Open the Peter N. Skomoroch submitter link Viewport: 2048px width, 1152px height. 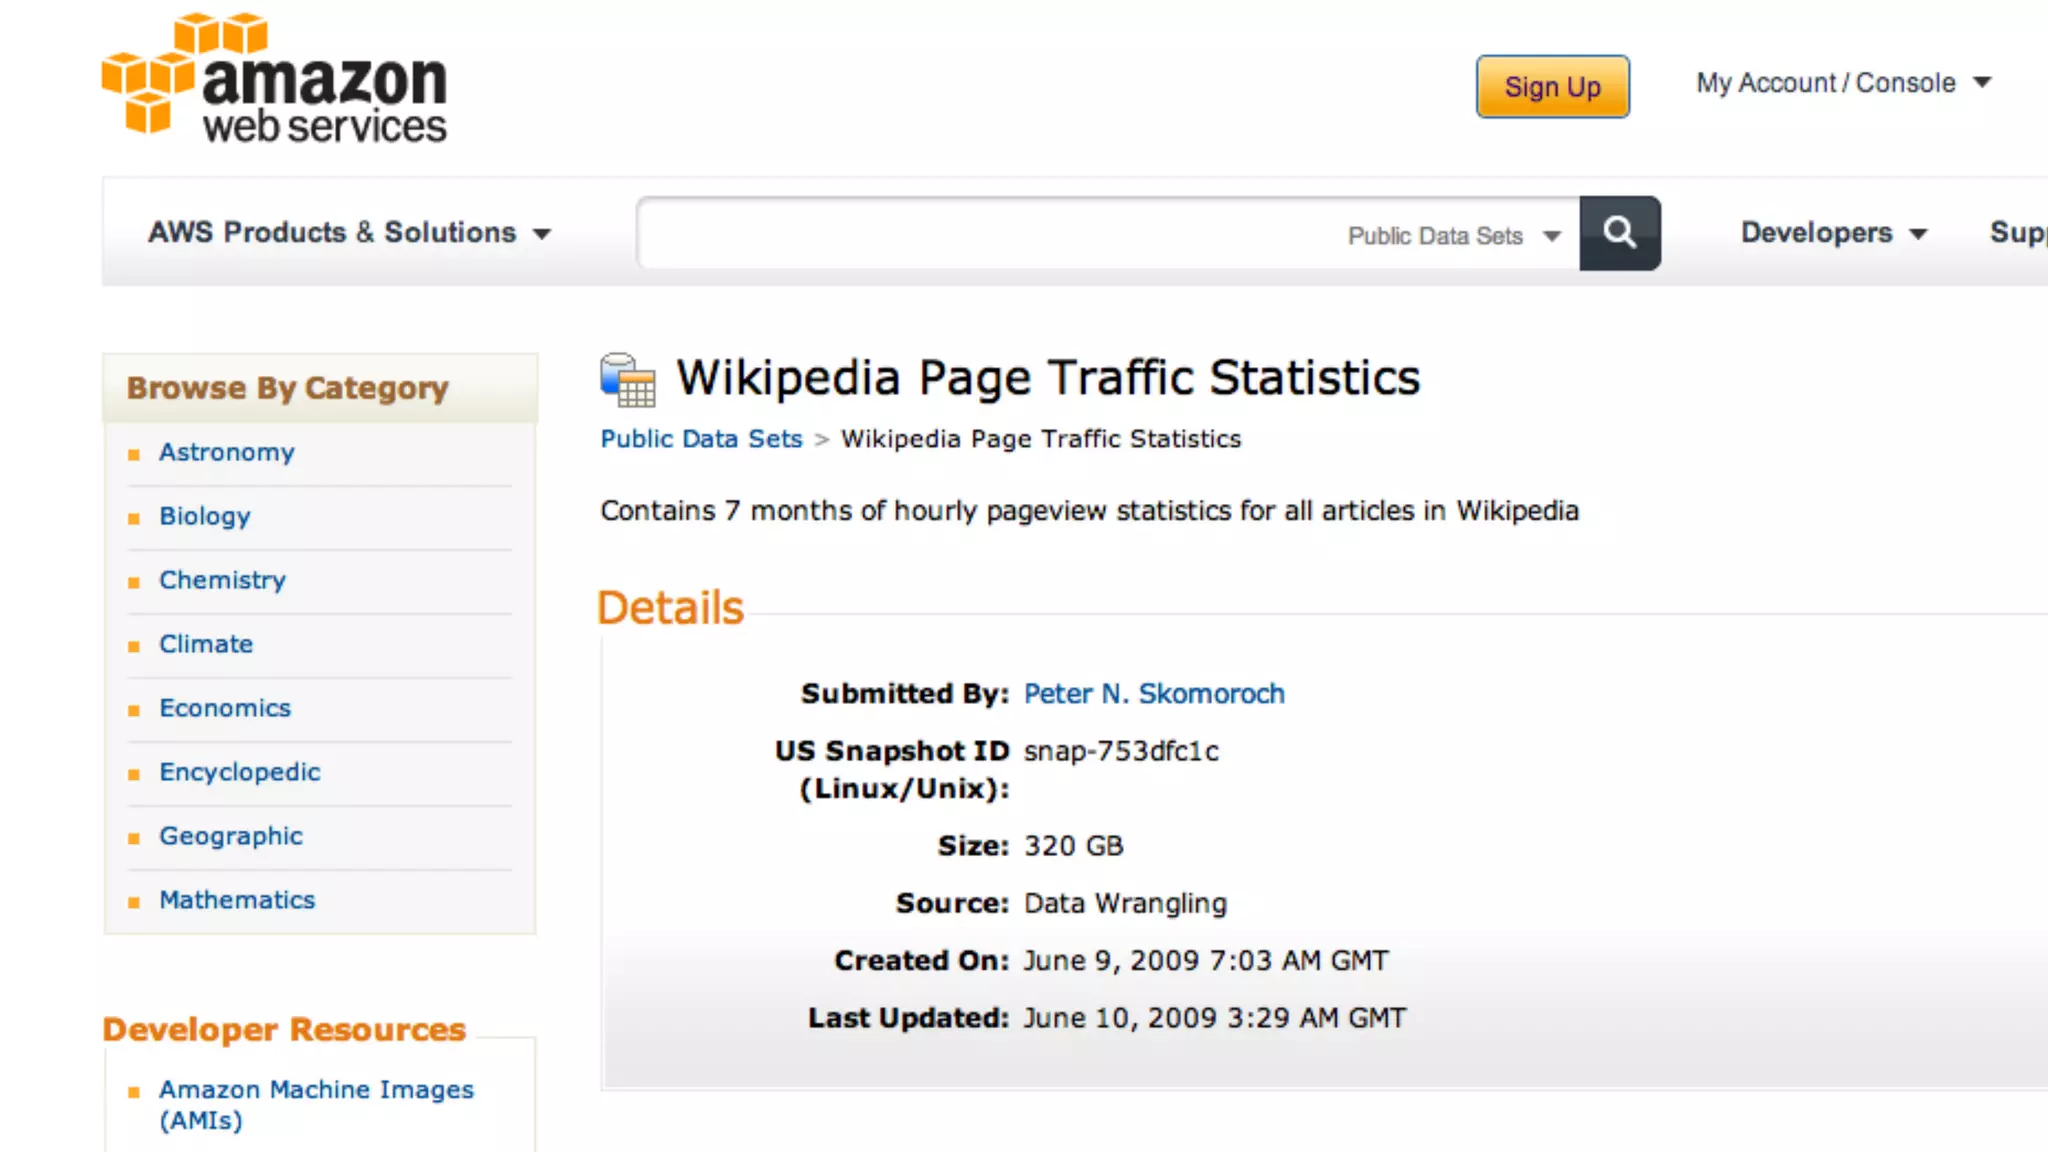1154,694
